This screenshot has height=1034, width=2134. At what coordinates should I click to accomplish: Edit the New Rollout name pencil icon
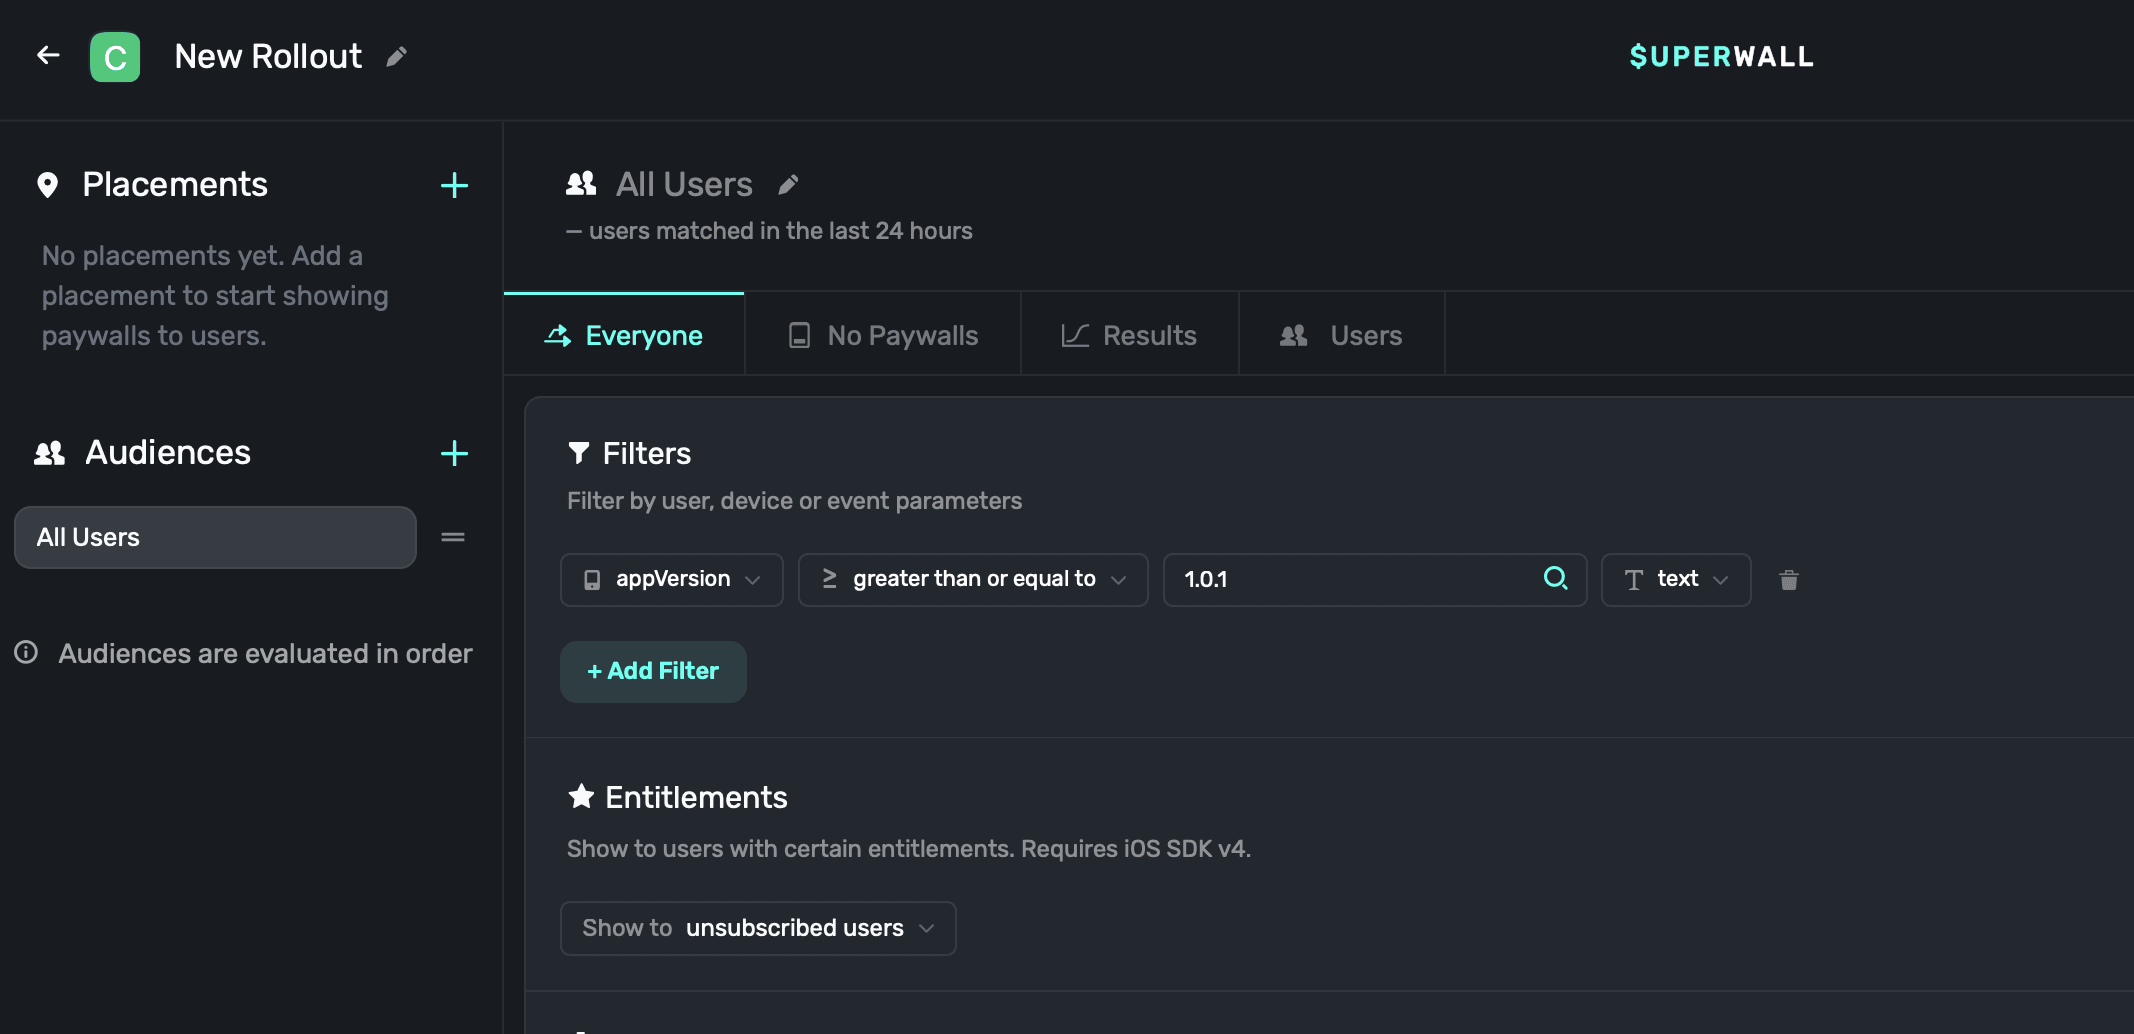pos(397,57)
